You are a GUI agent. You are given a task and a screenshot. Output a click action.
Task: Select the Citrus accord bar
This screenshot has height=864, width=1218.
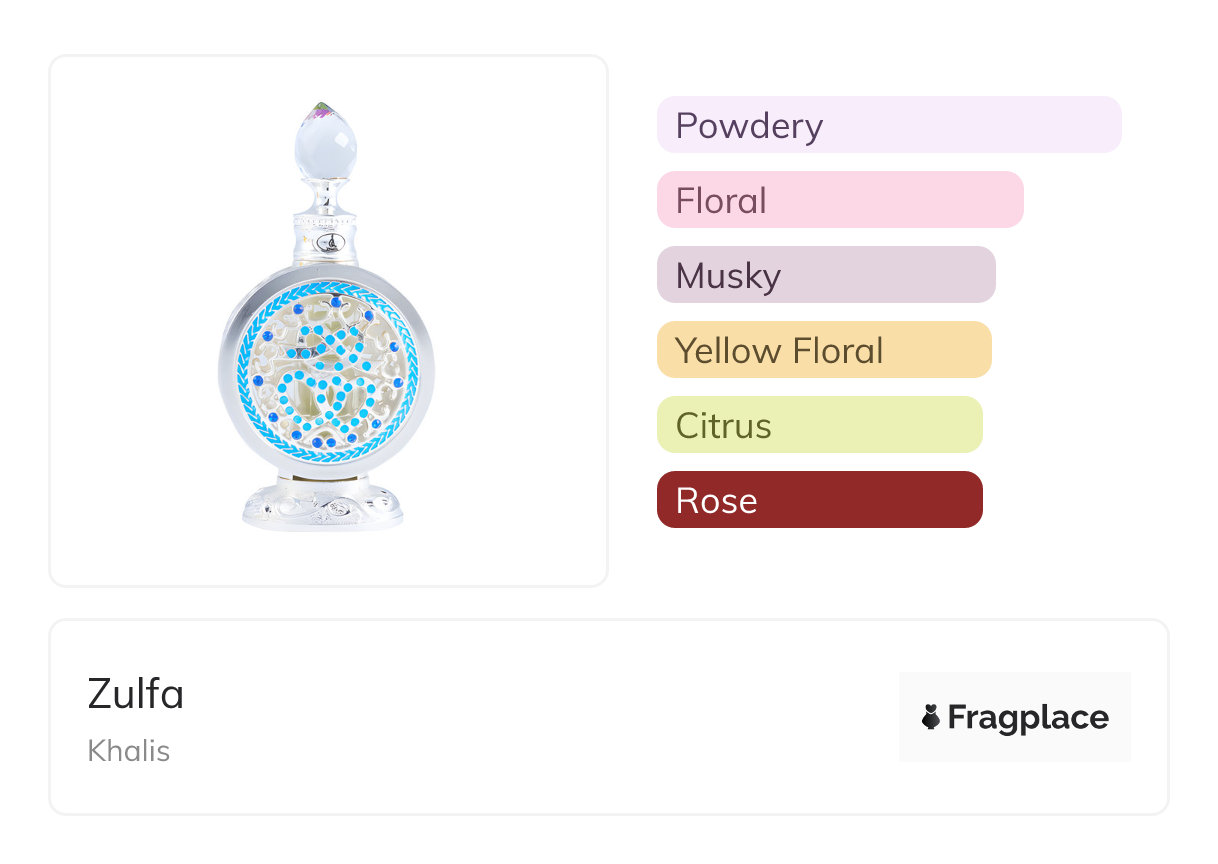click(819, 425)
